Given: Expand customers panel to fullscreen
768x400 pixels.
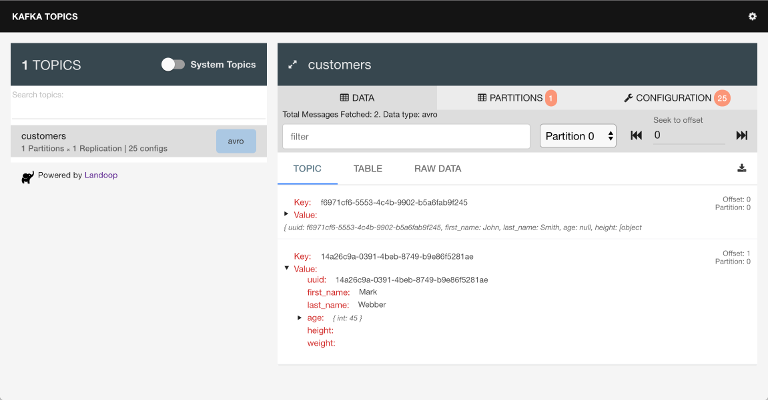Looking at the screenshot, I should [x=292, y=65].
